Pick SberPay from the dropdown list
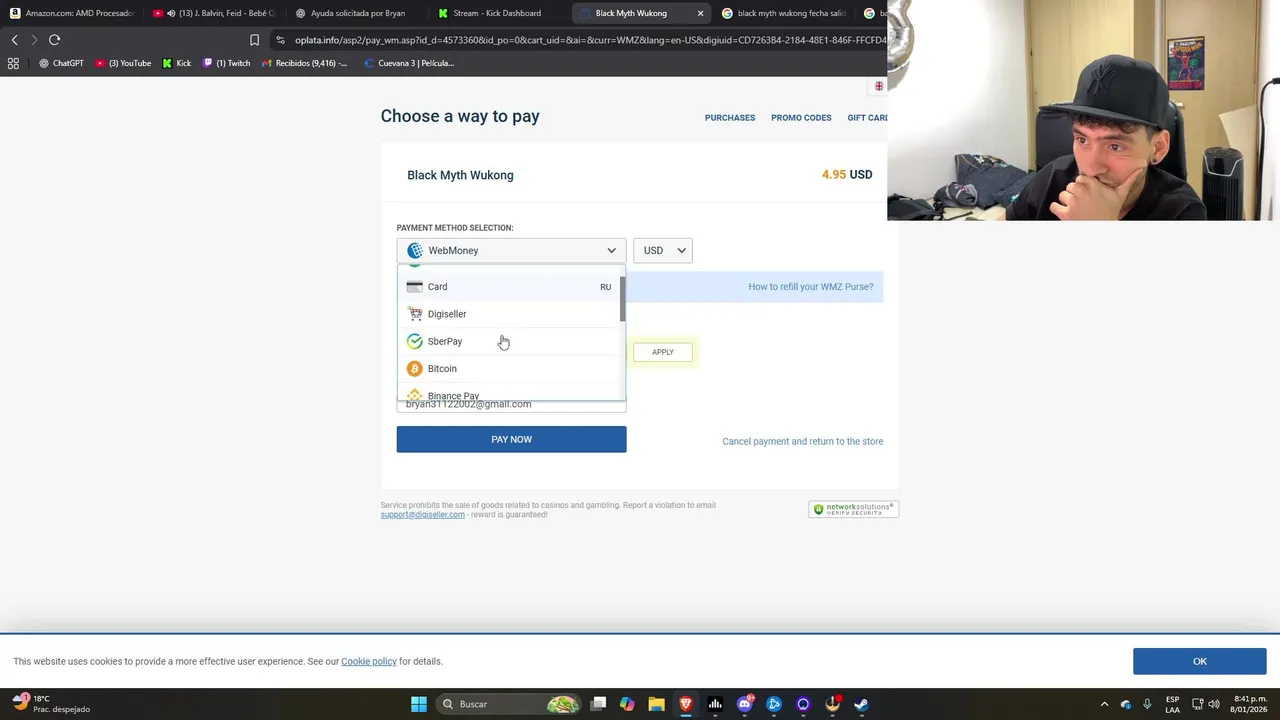The height and width of the screenshot is (720, 1280). tap(509, 341)
